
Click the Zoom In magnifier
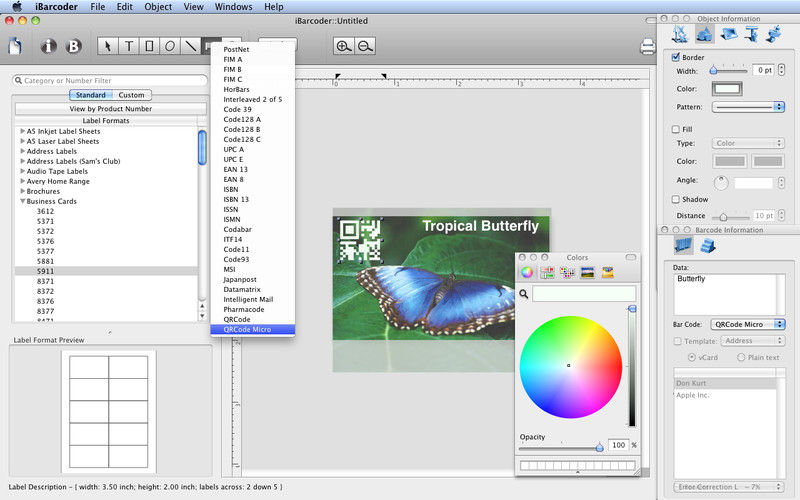tap(343, 46)
